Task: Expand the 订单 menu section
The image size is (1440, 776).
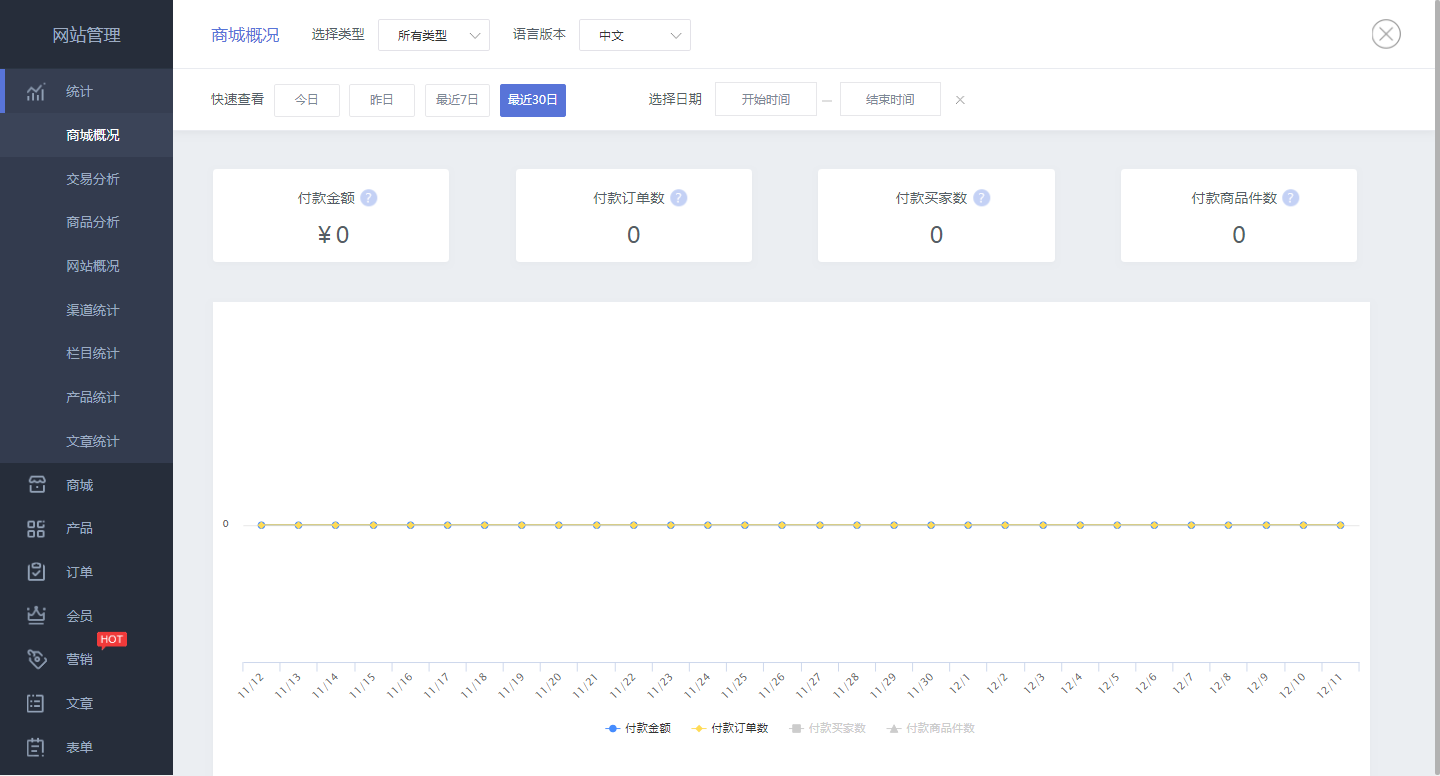Action: 86,572
